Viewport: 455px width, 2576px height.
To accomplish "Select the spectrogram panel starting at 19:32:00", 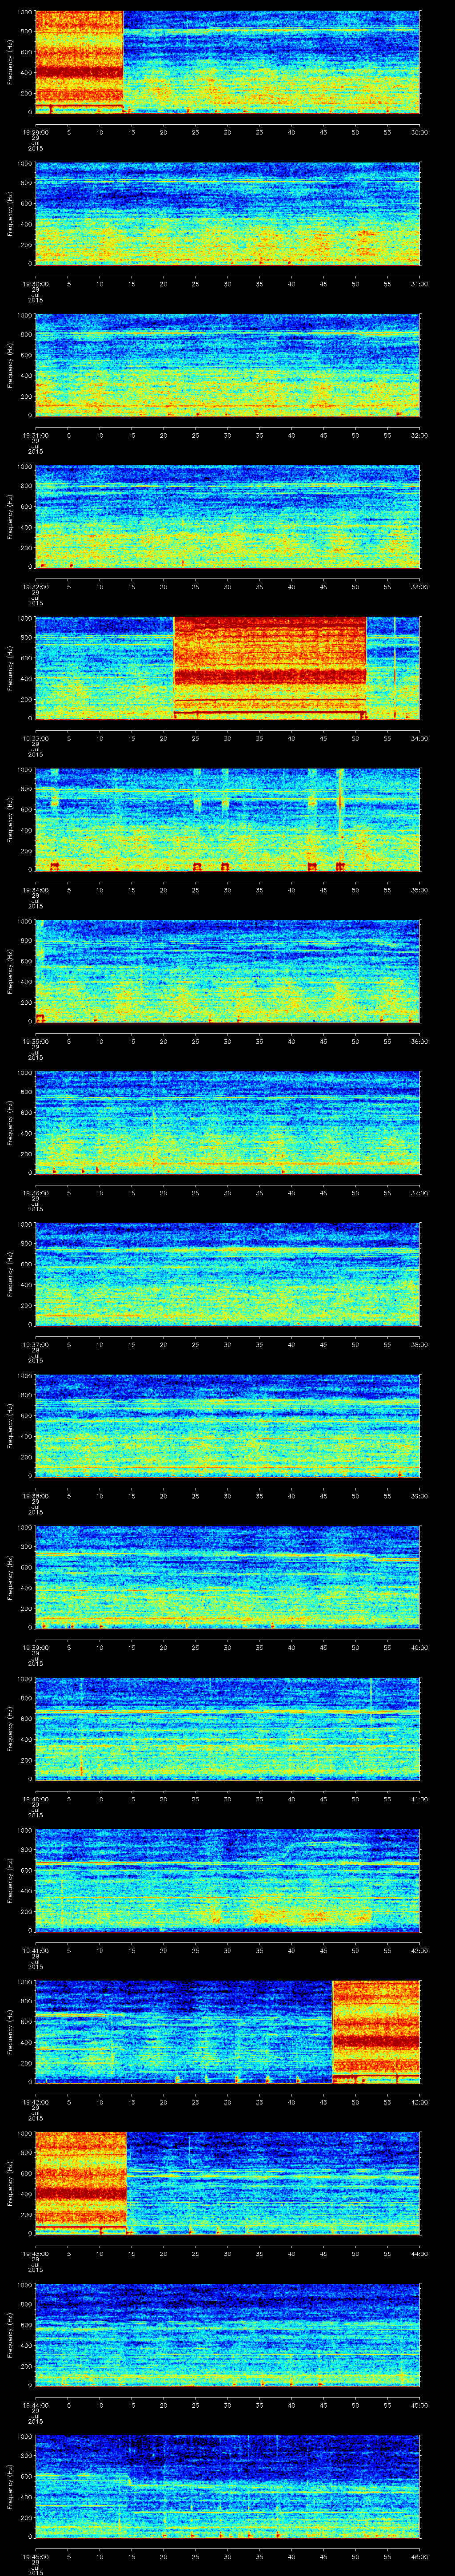I will point(228,517).
